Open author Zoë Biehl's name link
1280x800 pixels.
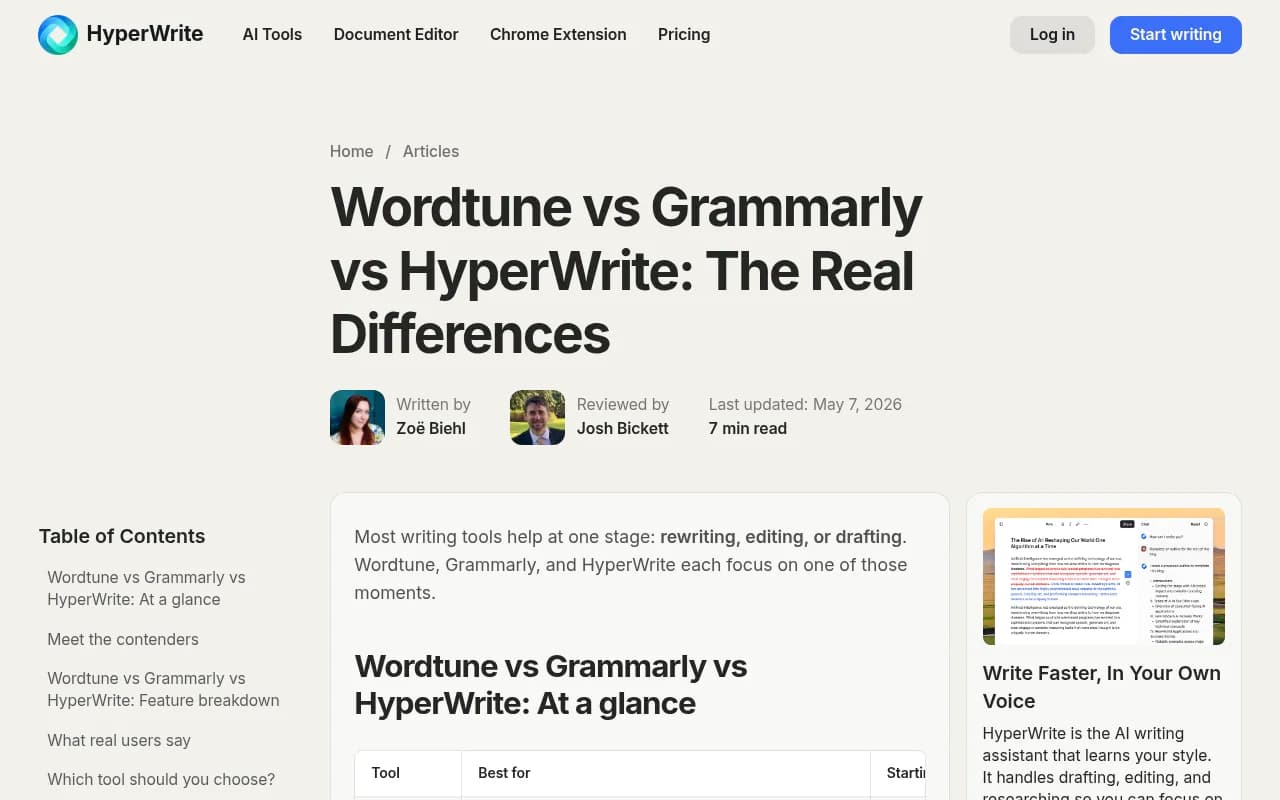[x=431, y=428]
